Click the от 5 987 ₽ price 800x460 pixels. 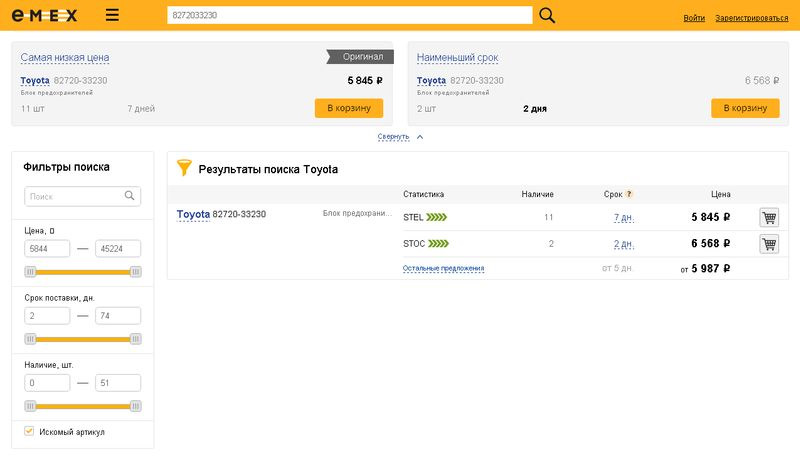[705, 269]
